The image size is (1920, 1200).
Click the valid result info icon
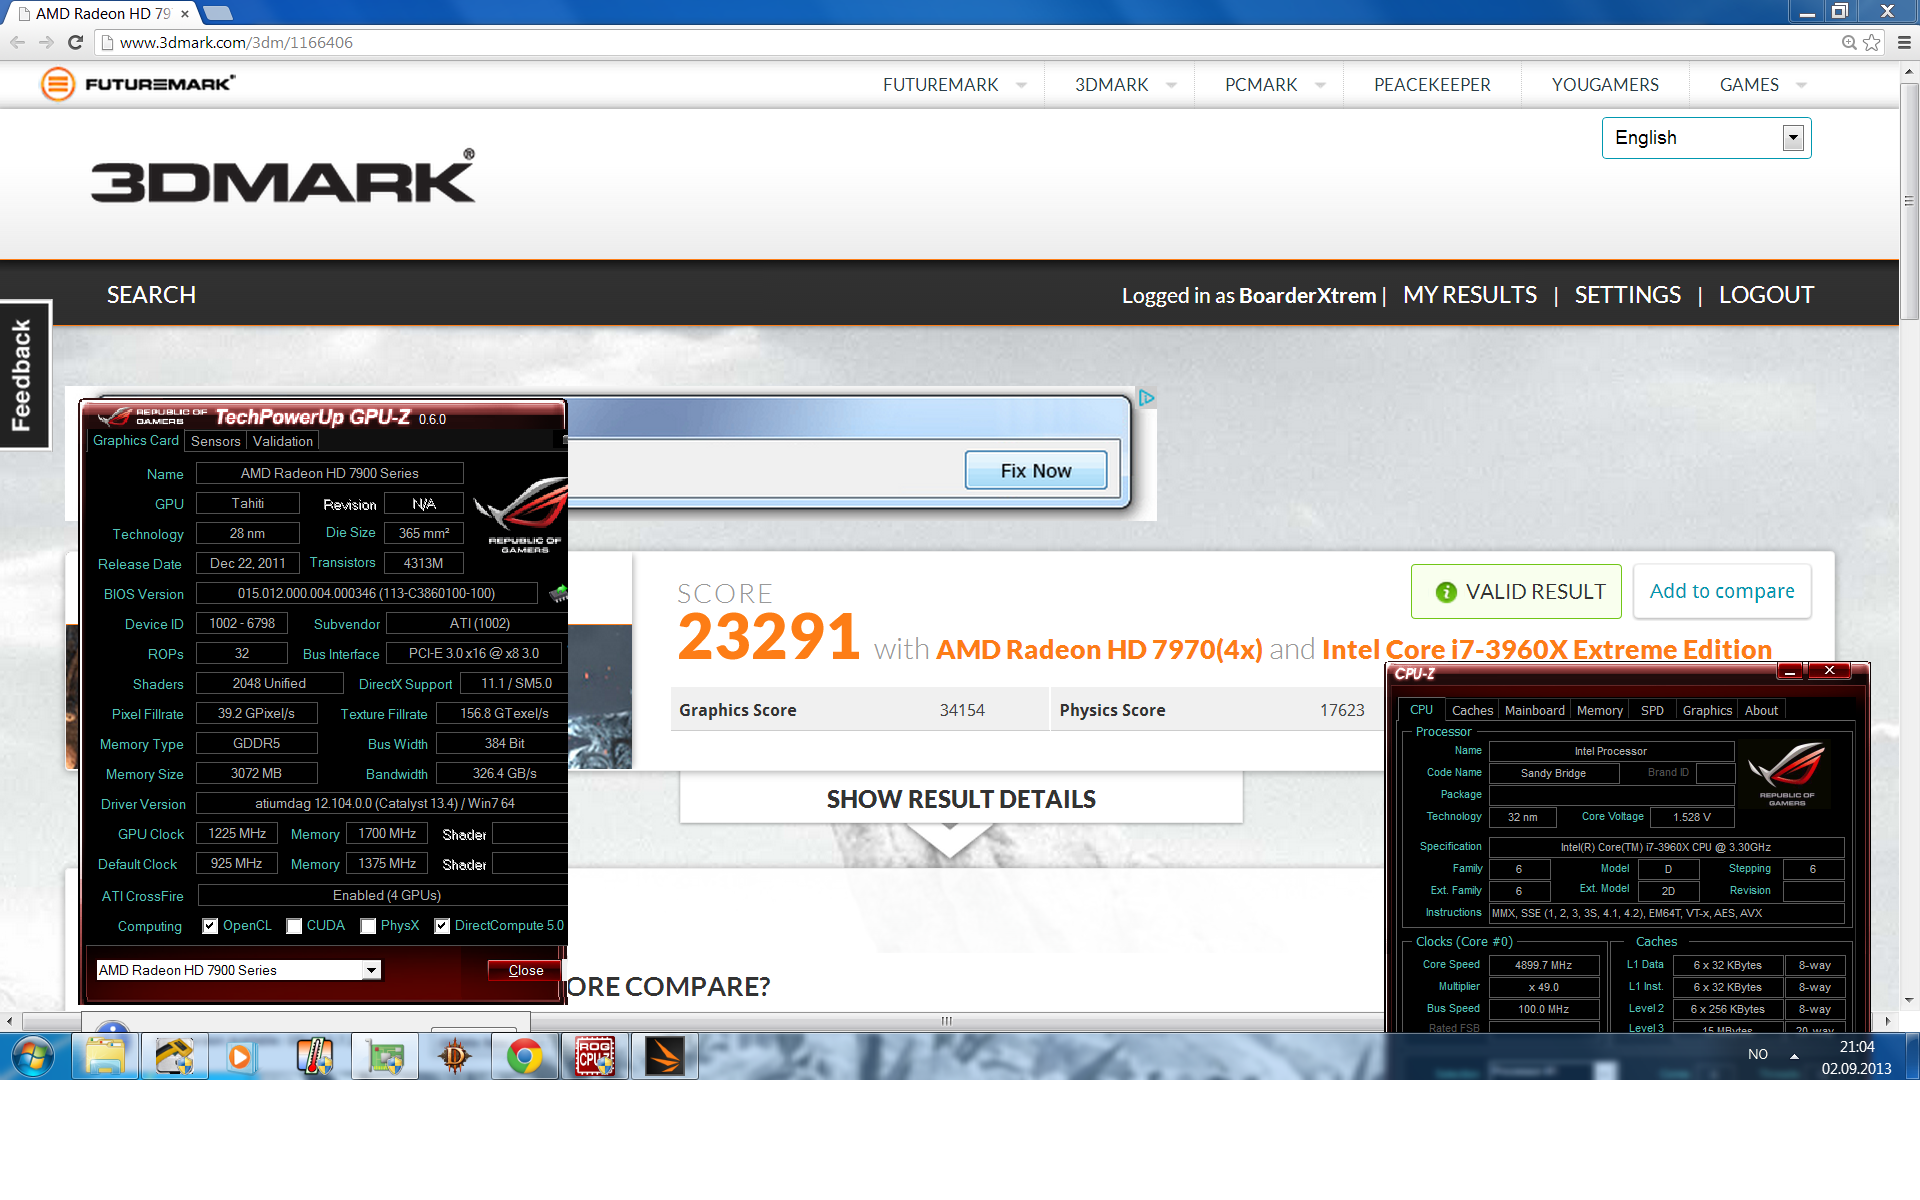click(x=1446, y=592)
